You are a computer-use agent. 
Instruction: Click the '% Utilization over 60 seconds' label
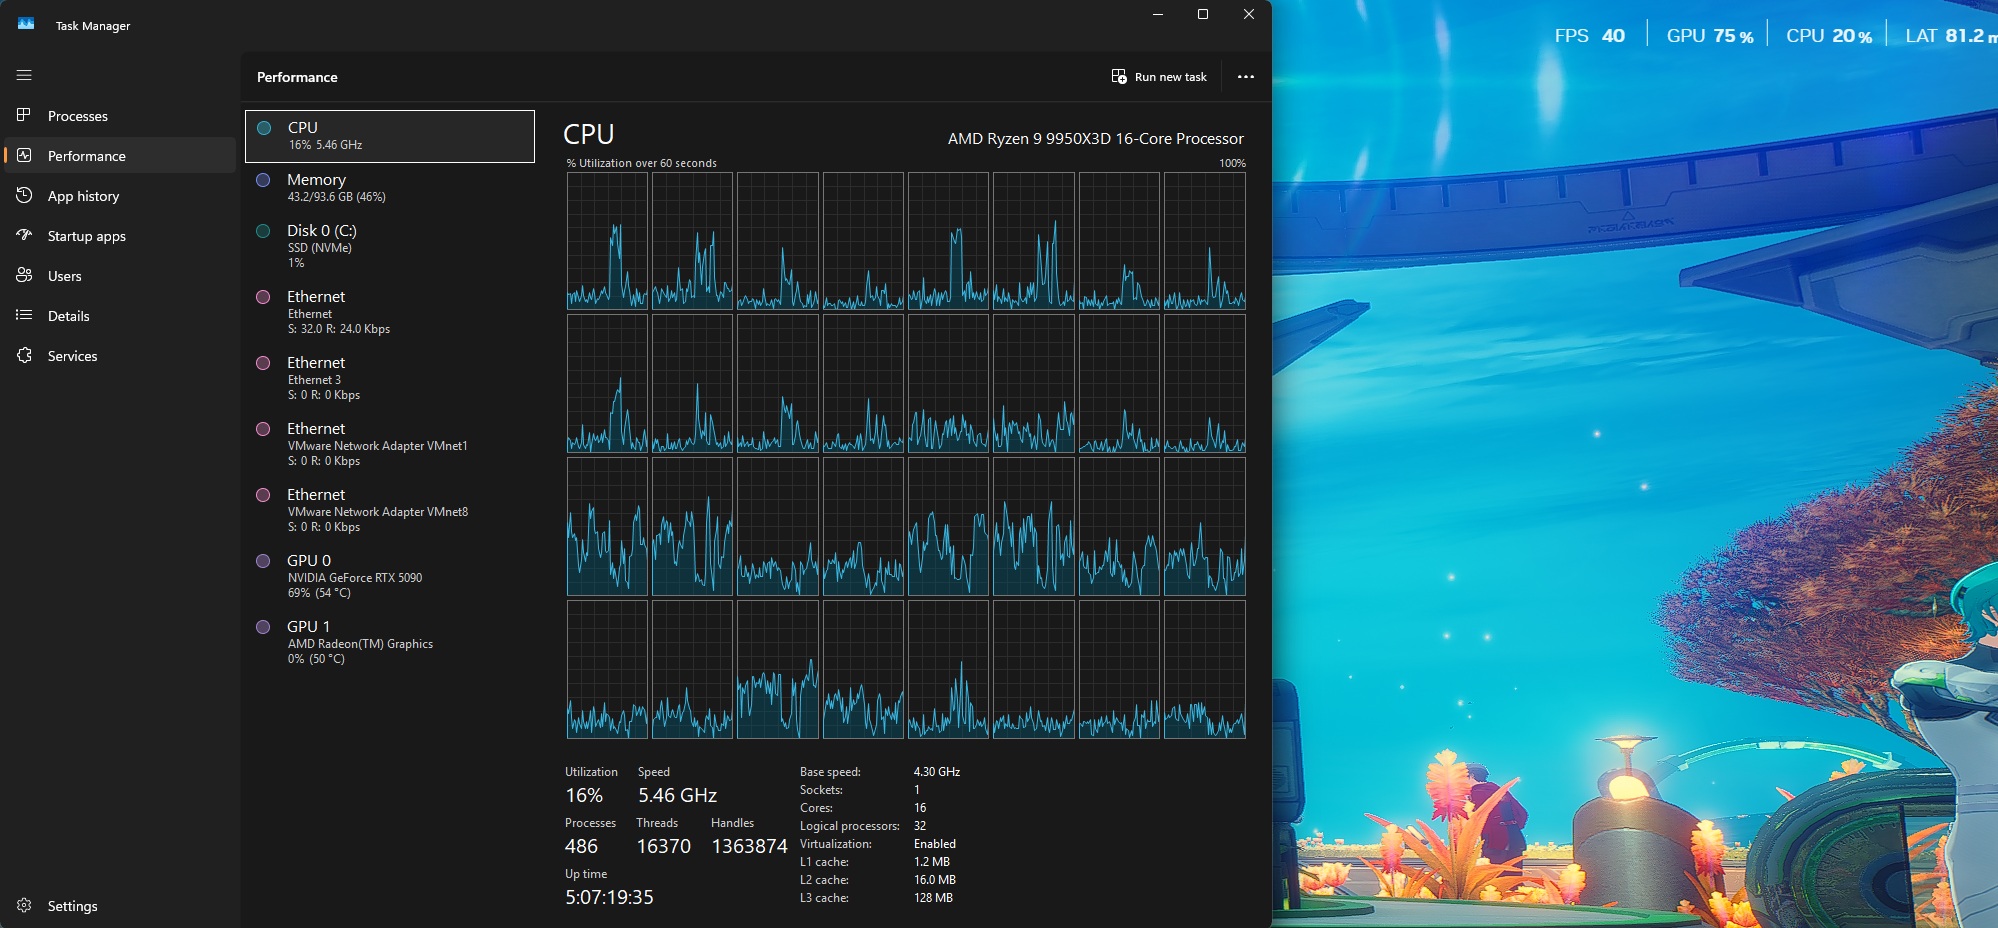tap(641, 163)
